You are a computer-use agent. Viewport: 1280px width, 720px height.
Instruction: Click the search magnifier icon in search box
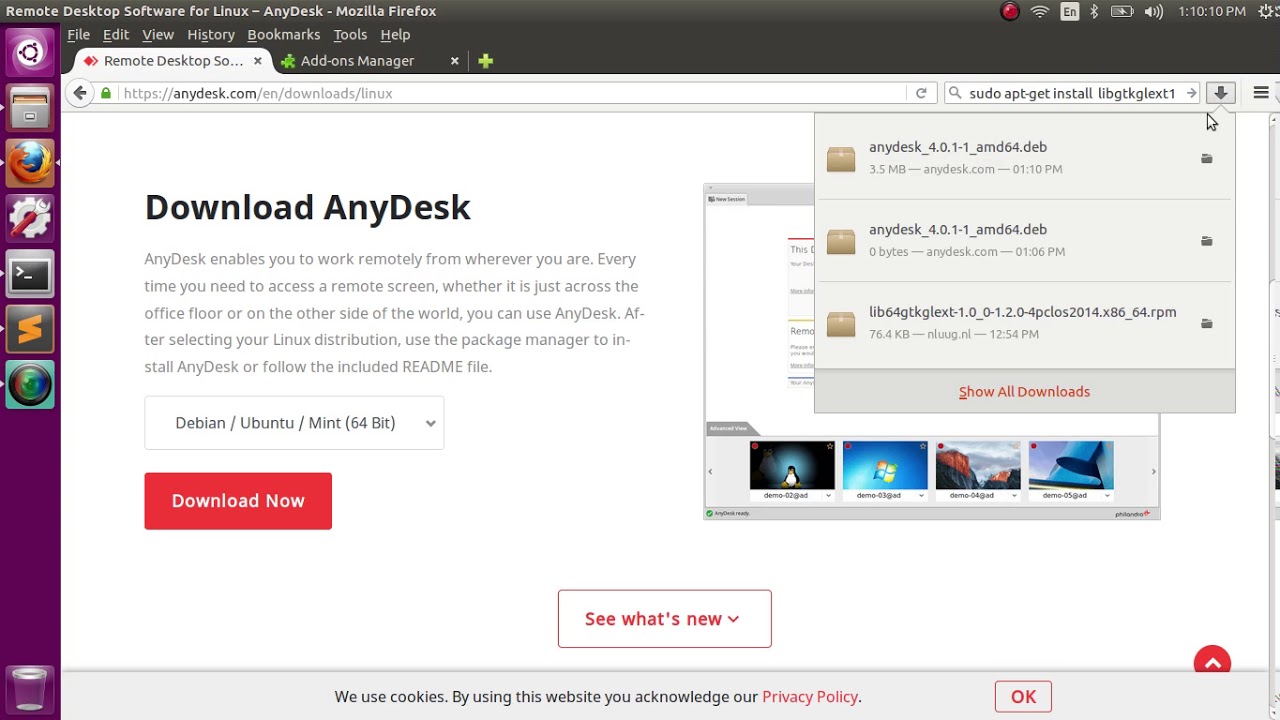click(x=955, y=93)
